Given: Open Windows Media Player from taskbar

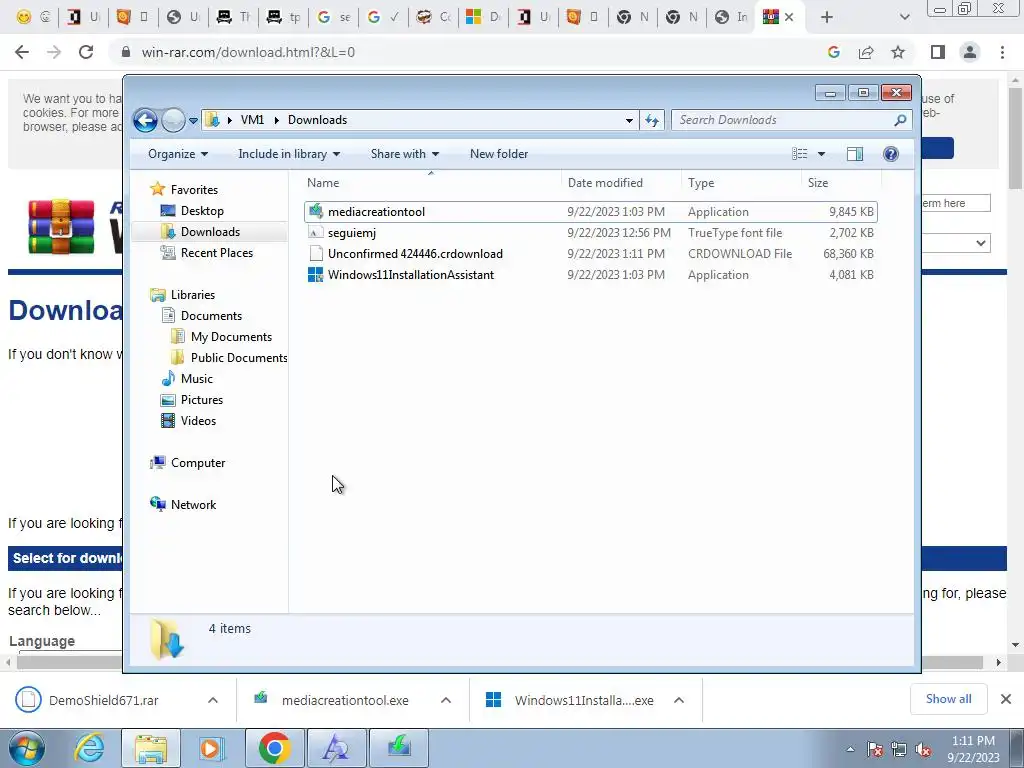Looking at the screenshot, I should [212, 748].
